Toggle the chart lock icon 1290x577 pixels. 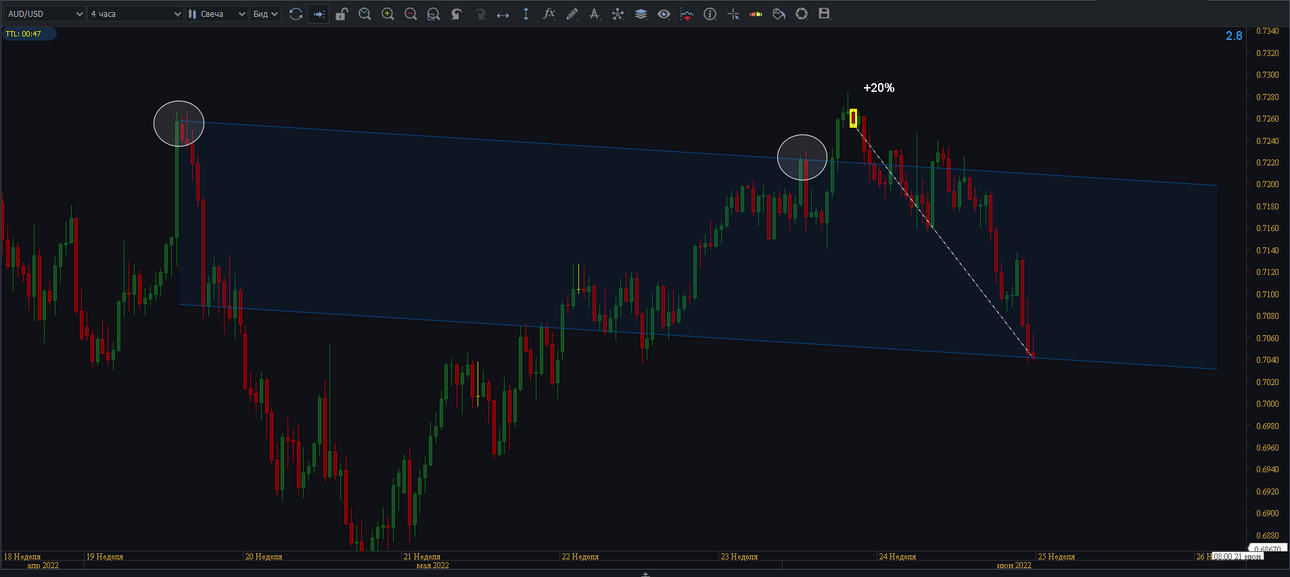[342, 14]
